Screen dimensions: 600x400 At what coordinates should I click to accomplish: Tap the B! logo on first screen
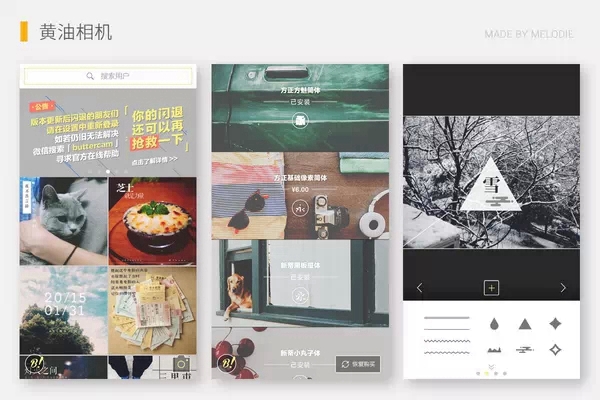click(35, 364)
